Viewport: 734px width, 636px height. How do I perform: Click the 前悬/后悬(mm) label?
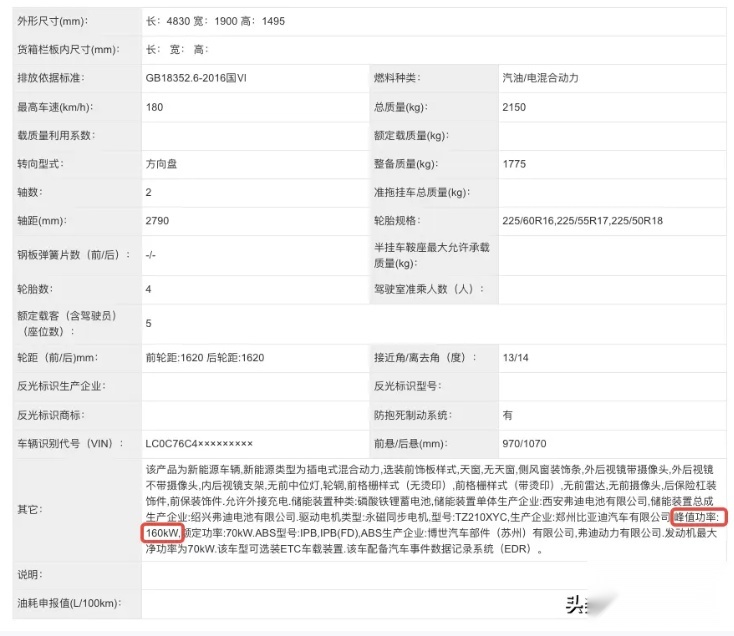(411, 444)
